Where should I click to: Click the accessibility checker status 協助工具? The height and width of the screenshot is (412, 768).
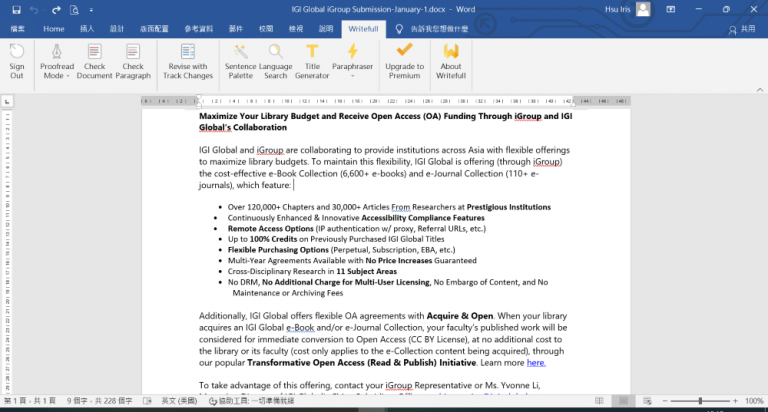[x=251, y=401]
